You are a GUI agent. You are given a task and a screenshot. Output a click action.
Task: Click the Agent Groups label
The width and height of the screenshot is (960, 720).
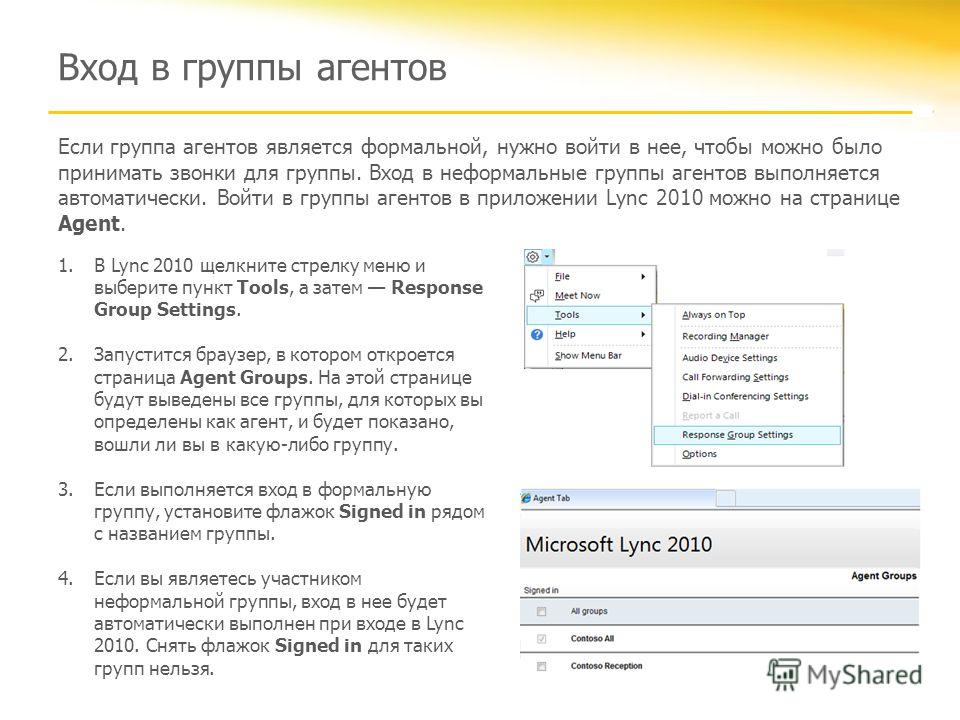(883, 576)
